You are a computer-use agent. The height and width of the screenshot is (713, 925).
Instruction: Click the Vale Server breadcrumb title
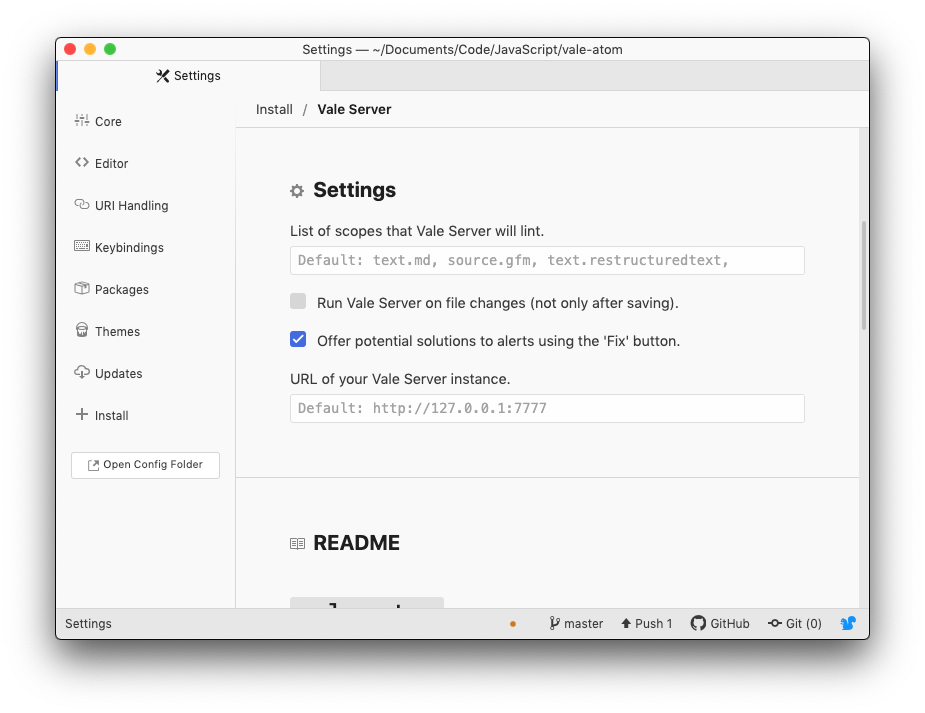click(x=354, y=109)
